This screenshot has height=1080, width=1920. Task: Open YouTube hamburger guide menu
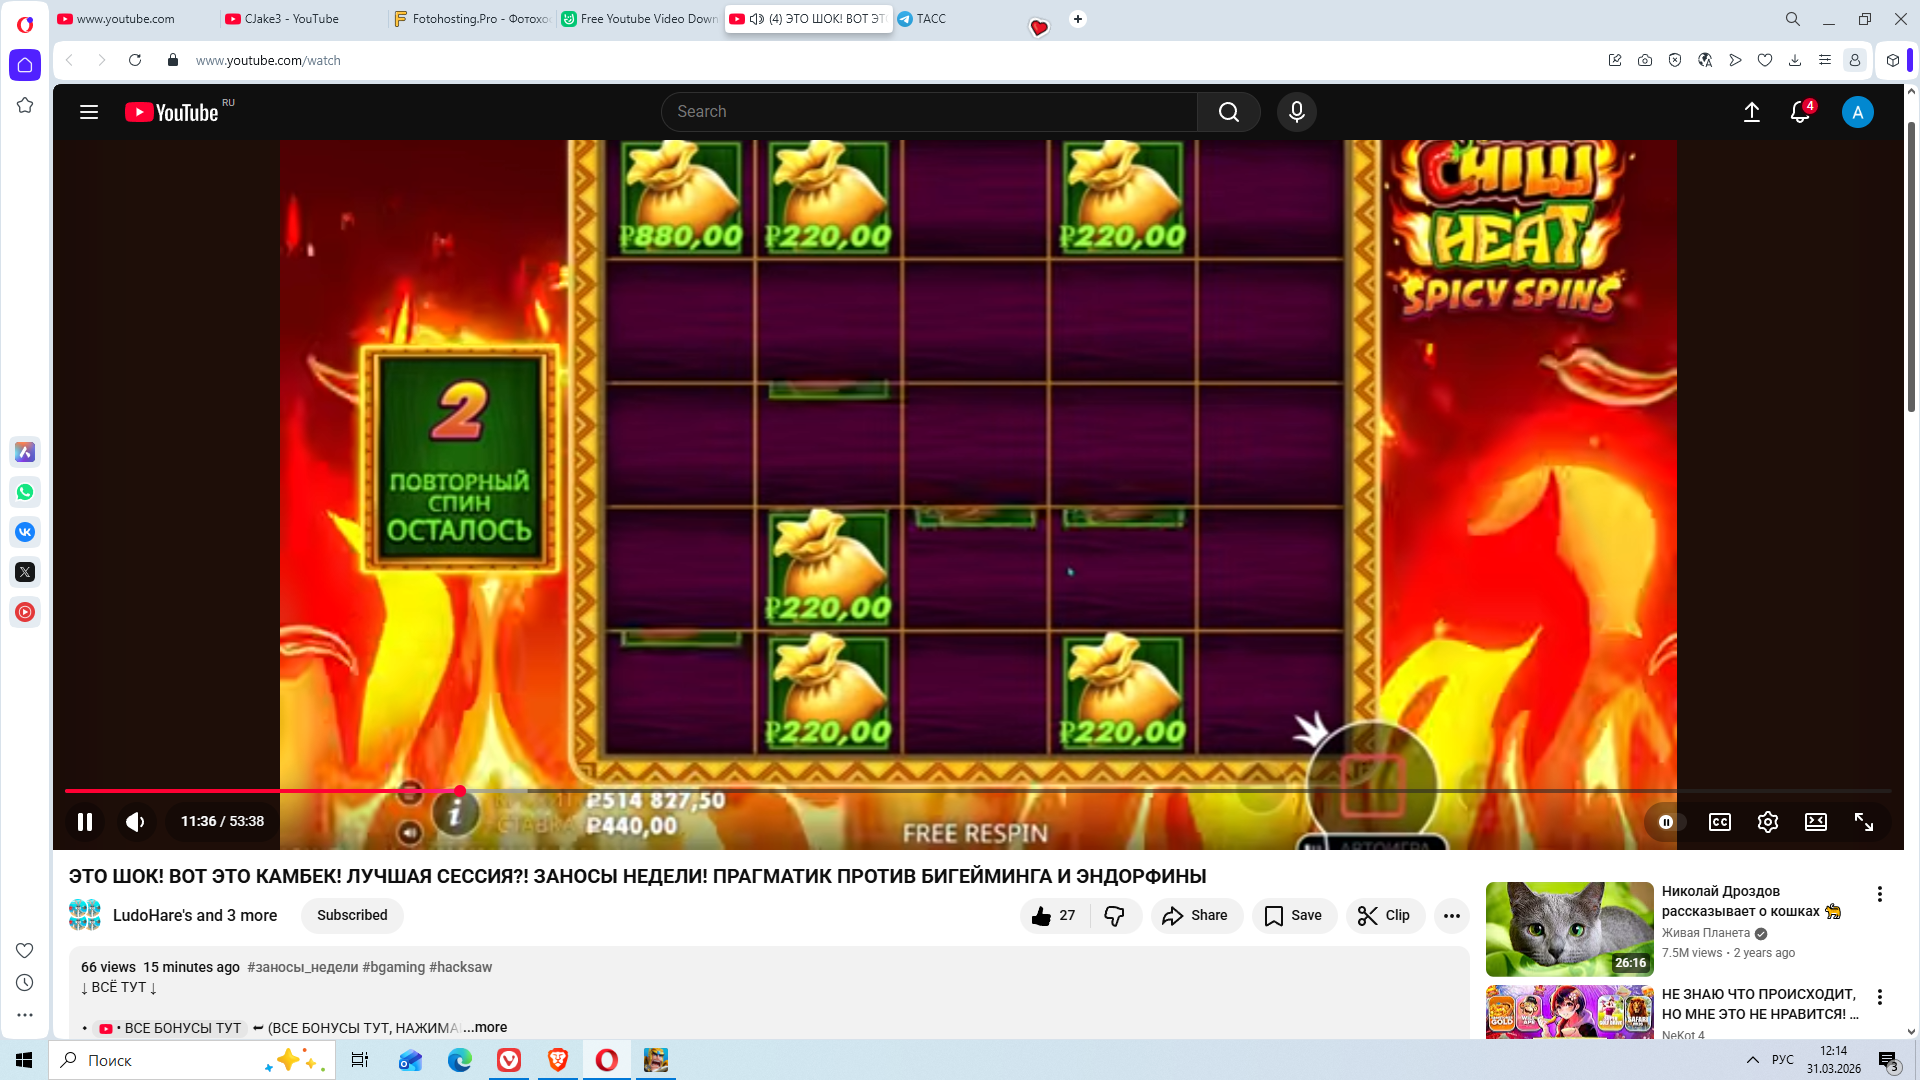click(89, 112)
